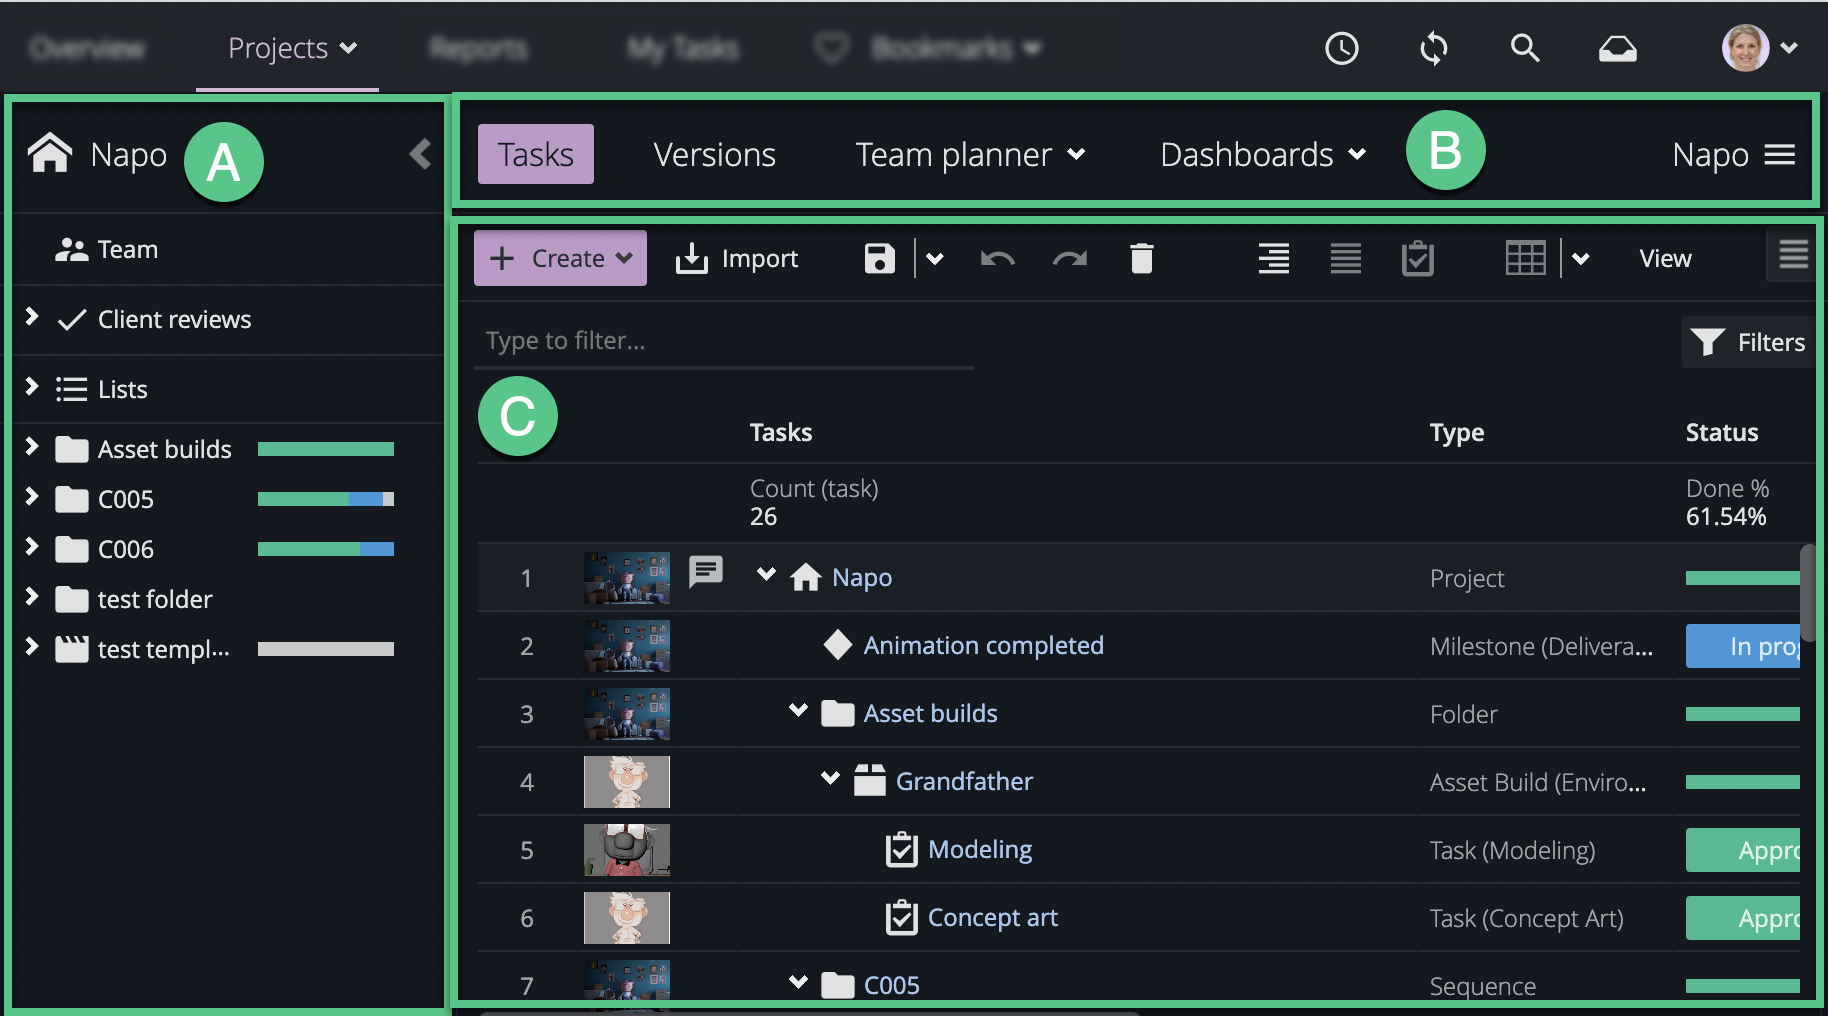Click the undo icon

(997, 258)
